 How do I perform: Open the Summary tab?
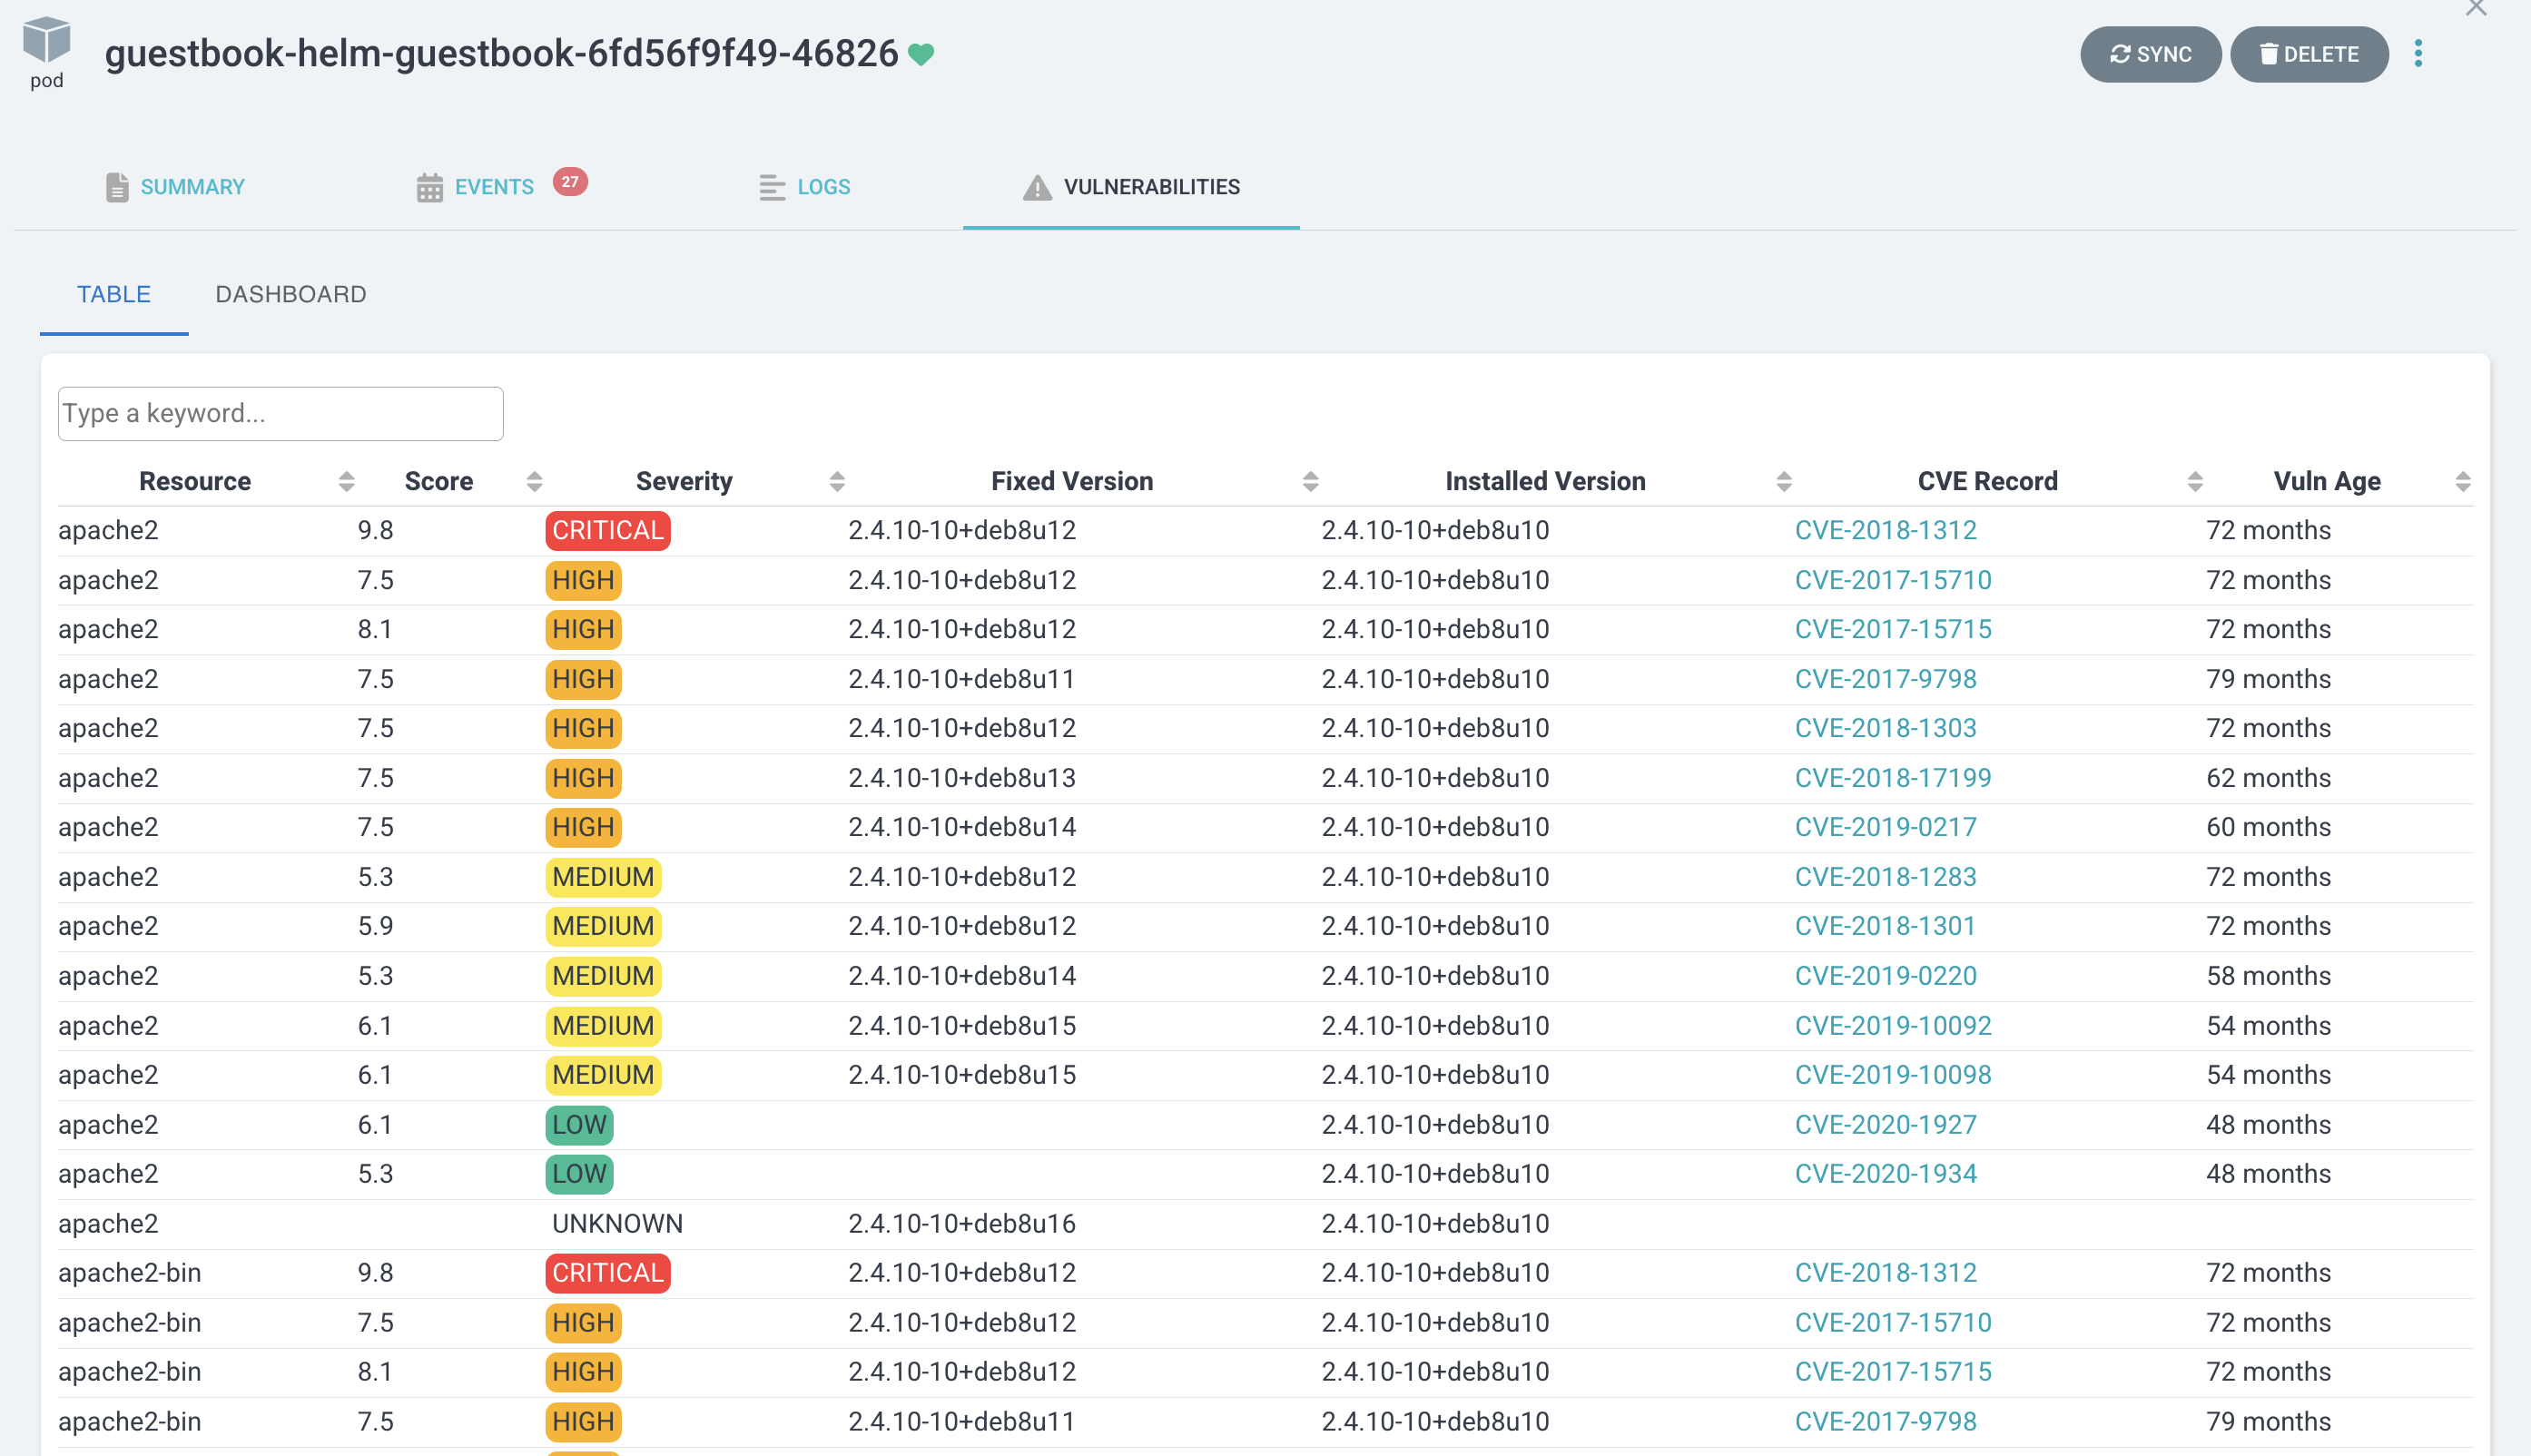(191, 187)
